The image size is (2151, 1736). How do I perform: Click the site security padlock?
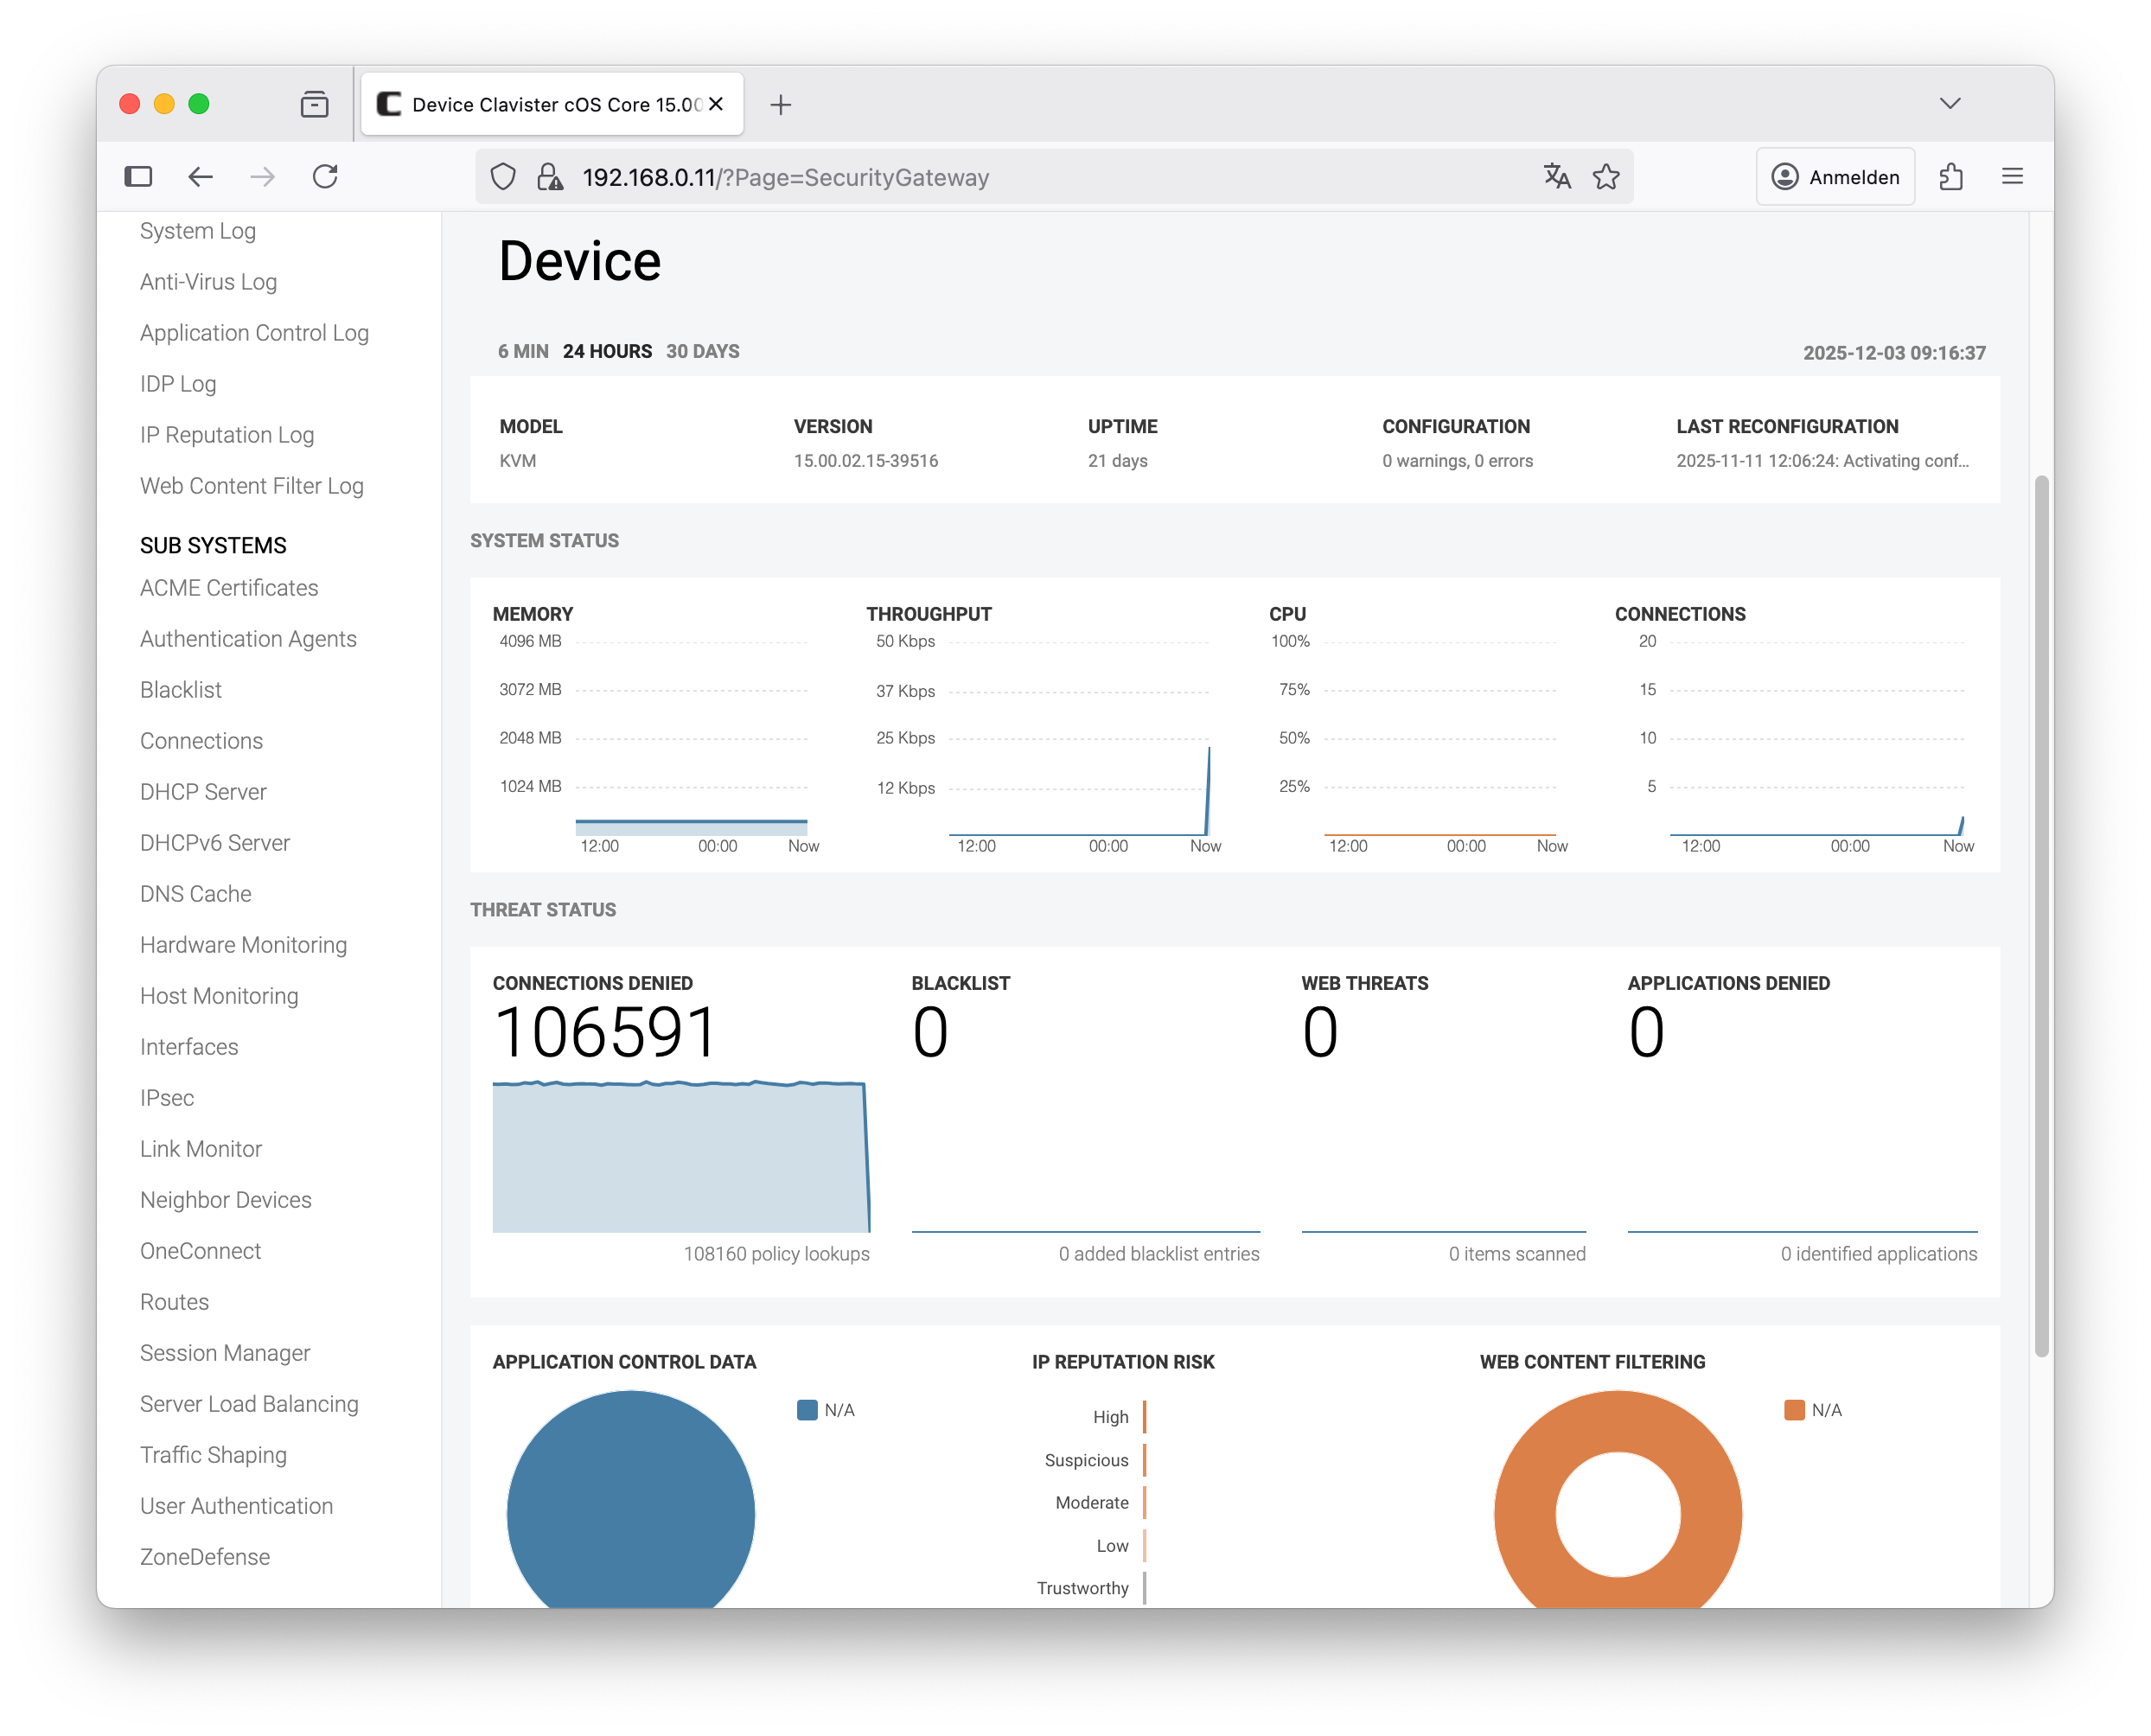tap(549, 177)
